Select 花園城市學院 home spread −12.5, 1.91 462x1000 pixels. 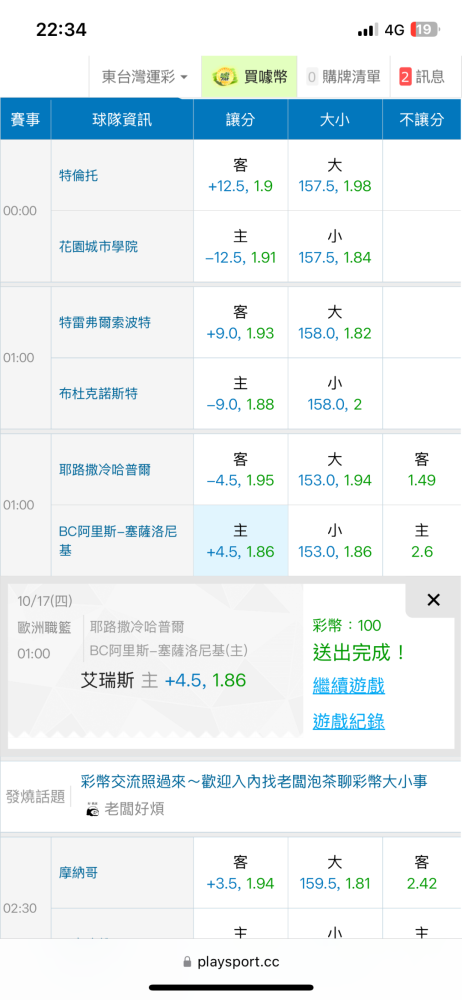(241, 247)
